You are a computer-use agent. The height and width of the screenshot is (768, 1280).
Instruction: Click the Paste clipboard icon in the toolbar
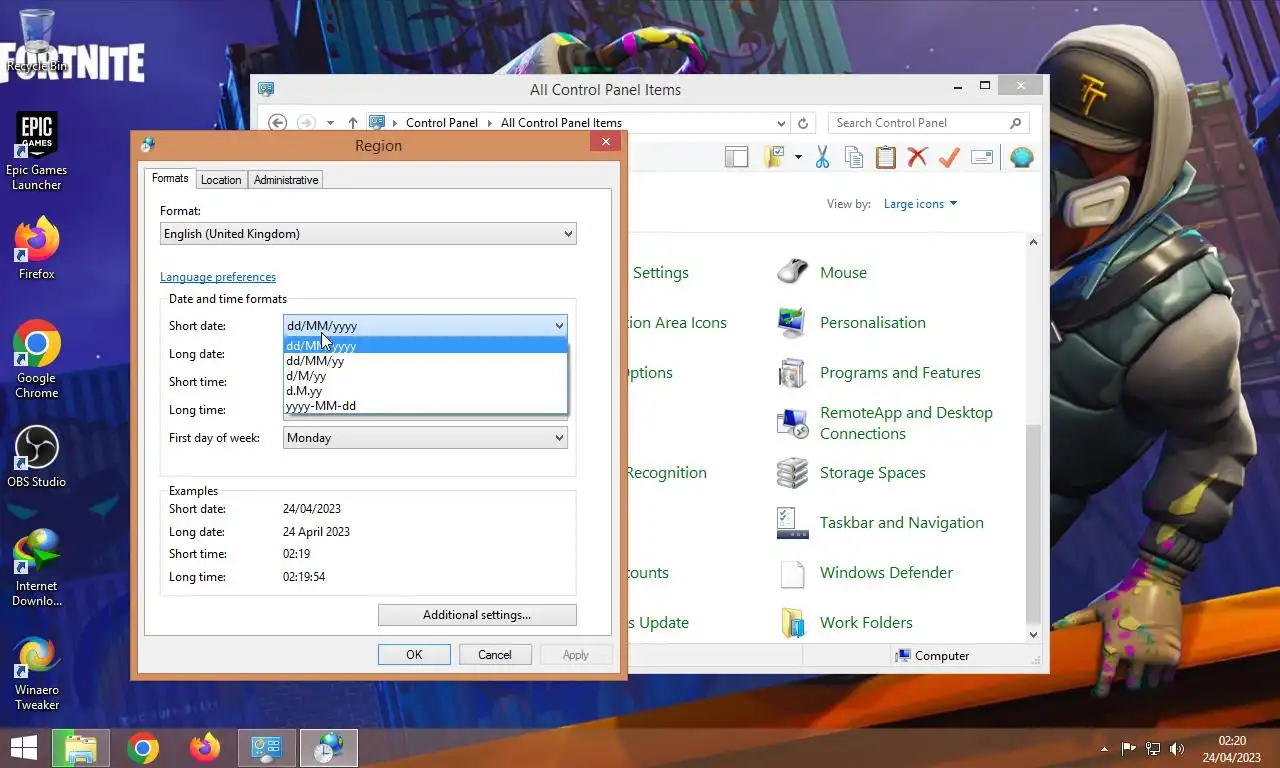(885, 157)
